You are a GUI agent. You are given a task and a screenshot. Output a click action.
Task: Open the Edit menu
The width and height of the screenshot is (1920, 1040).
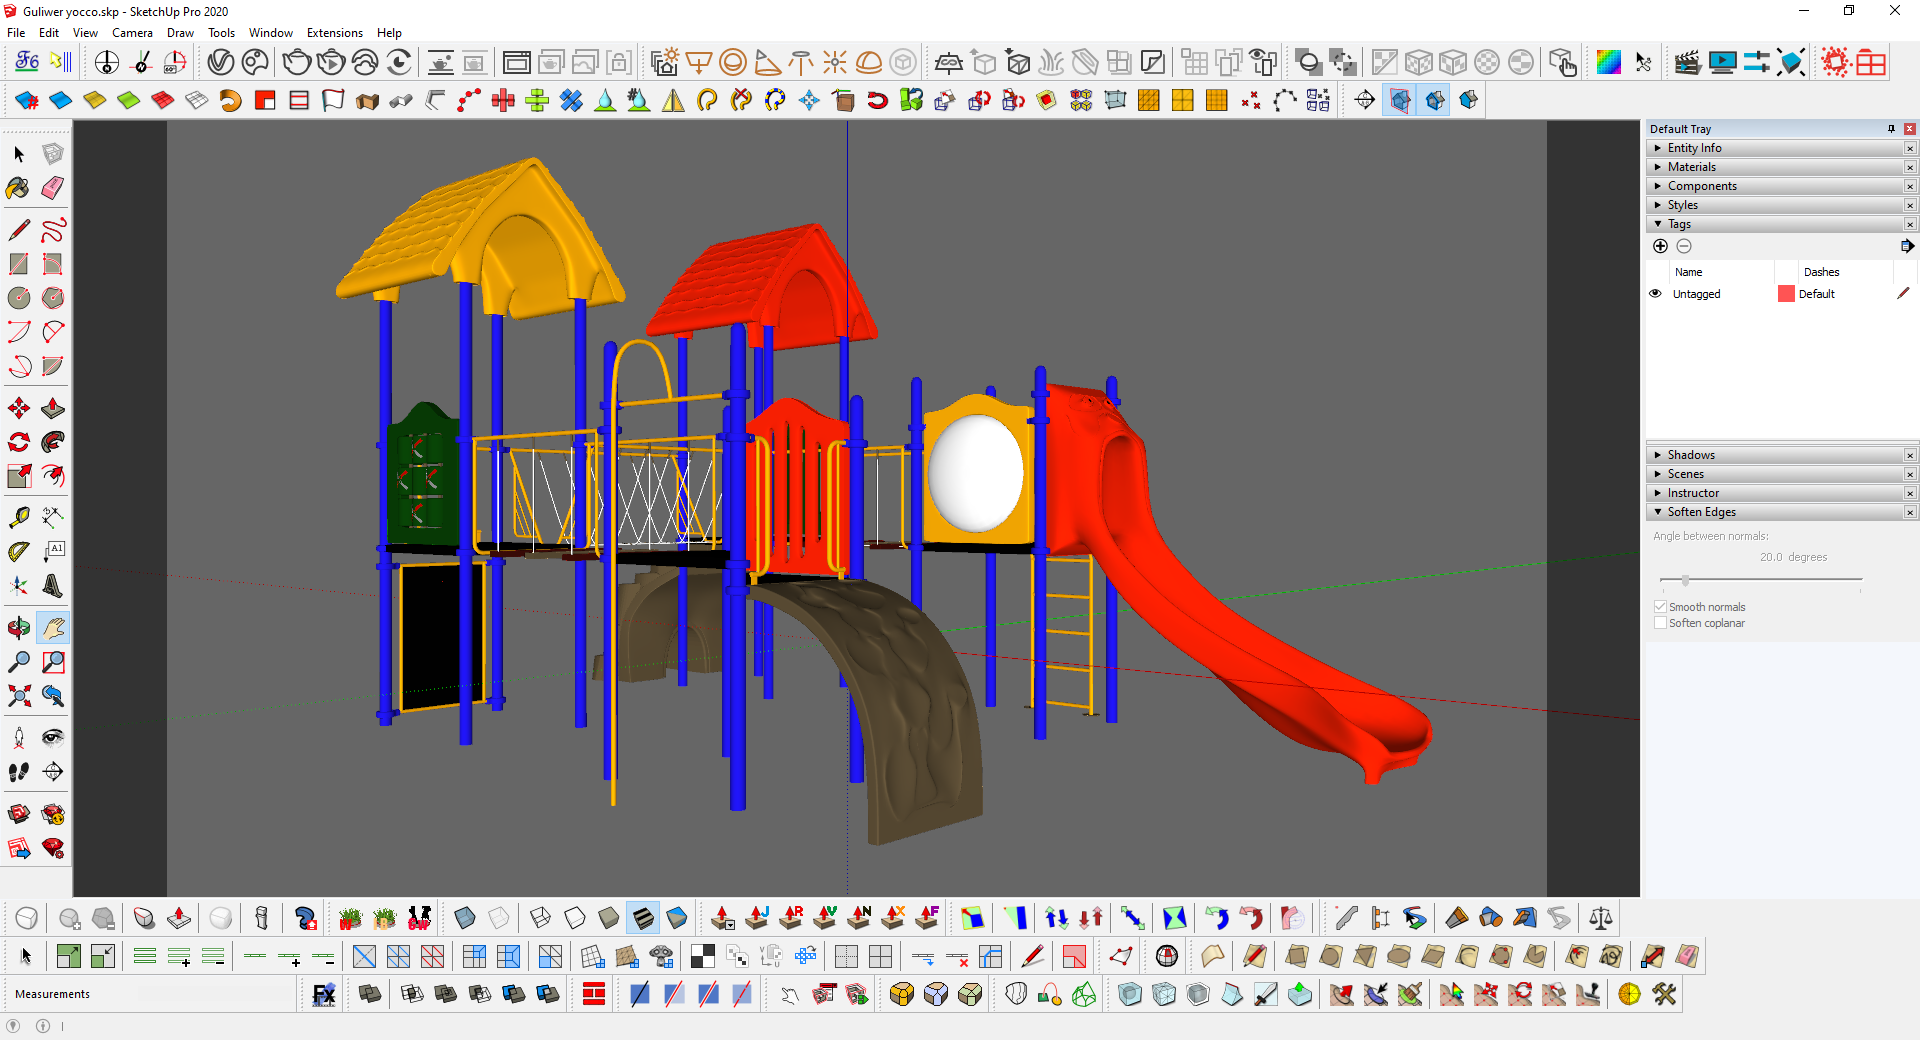pyautogui.click(x=49, y=33)
